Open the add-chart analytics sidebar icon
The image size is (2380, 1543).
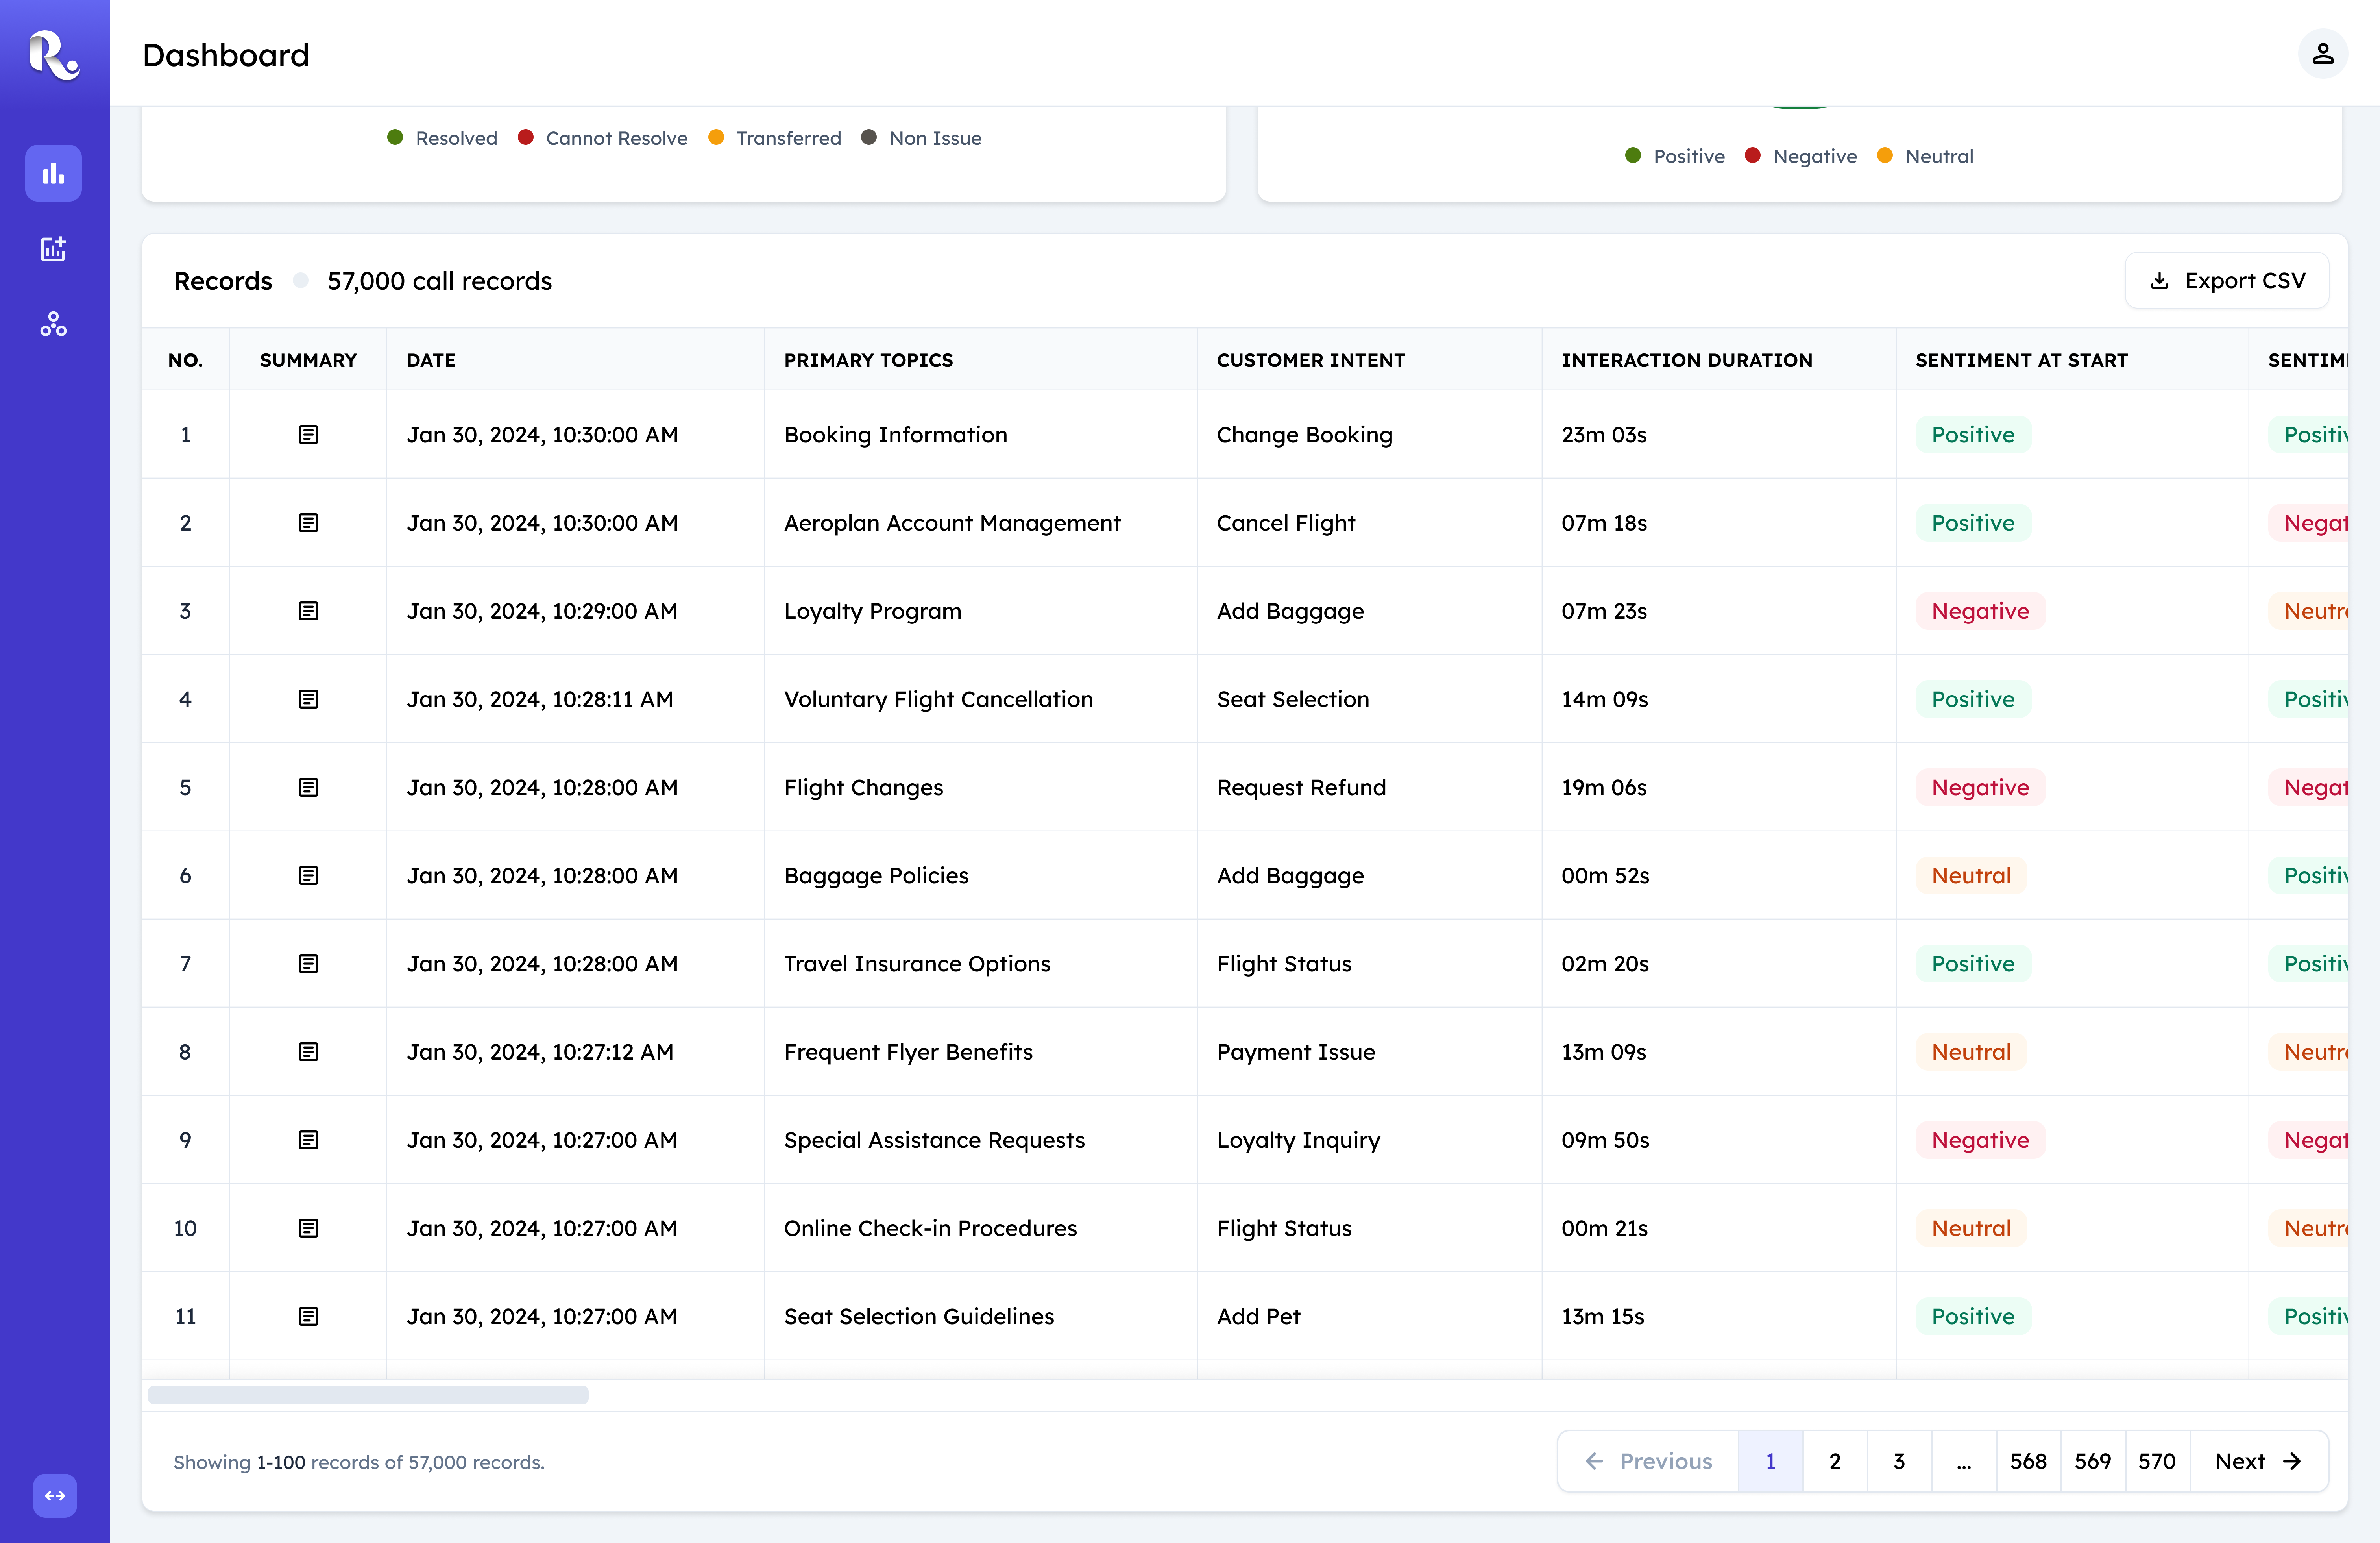pos(53,249)
